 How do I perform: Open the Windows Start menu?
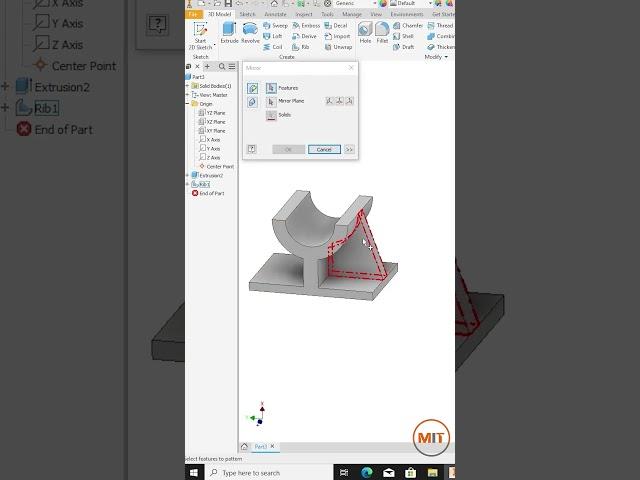194,473
